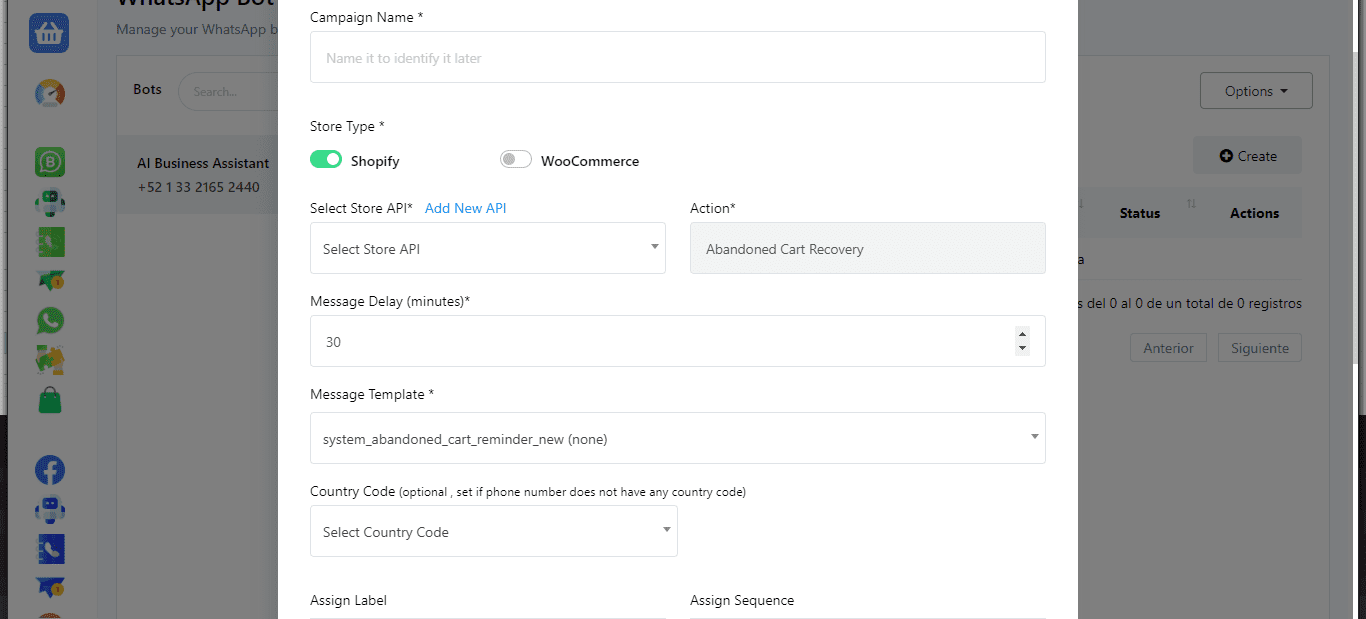Open the green shopping bag icon
The image size is (1366, 619).
[49, 400]
